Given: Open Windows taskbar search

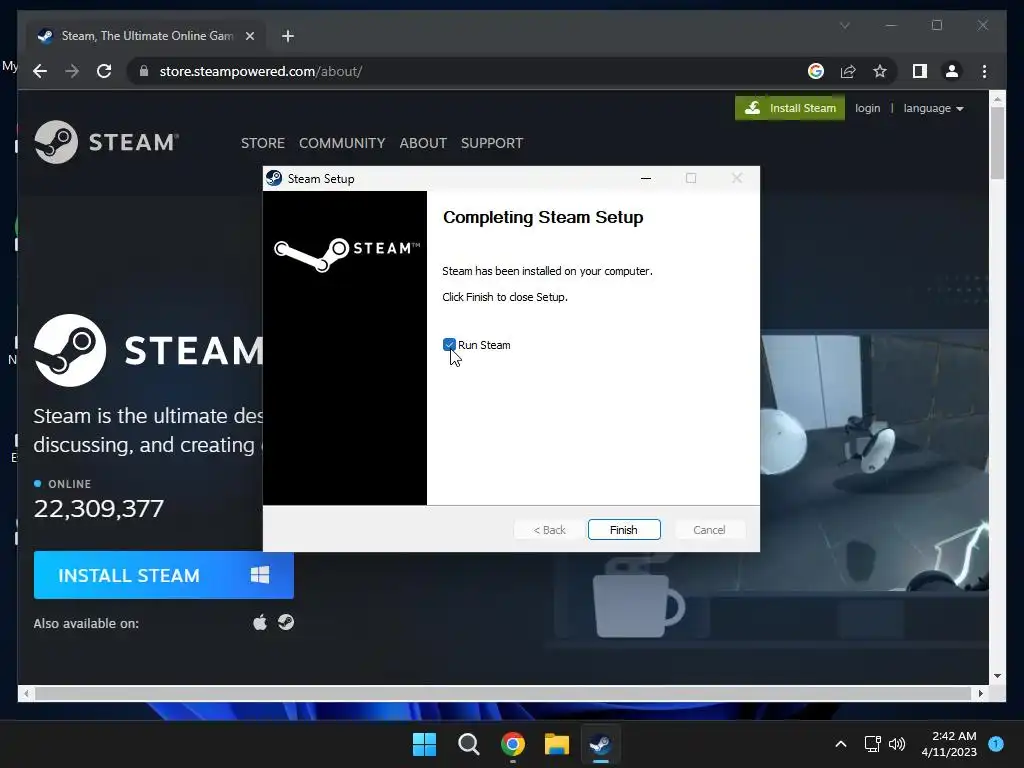Looking at the screenshot, I should [x=468, y=744].
